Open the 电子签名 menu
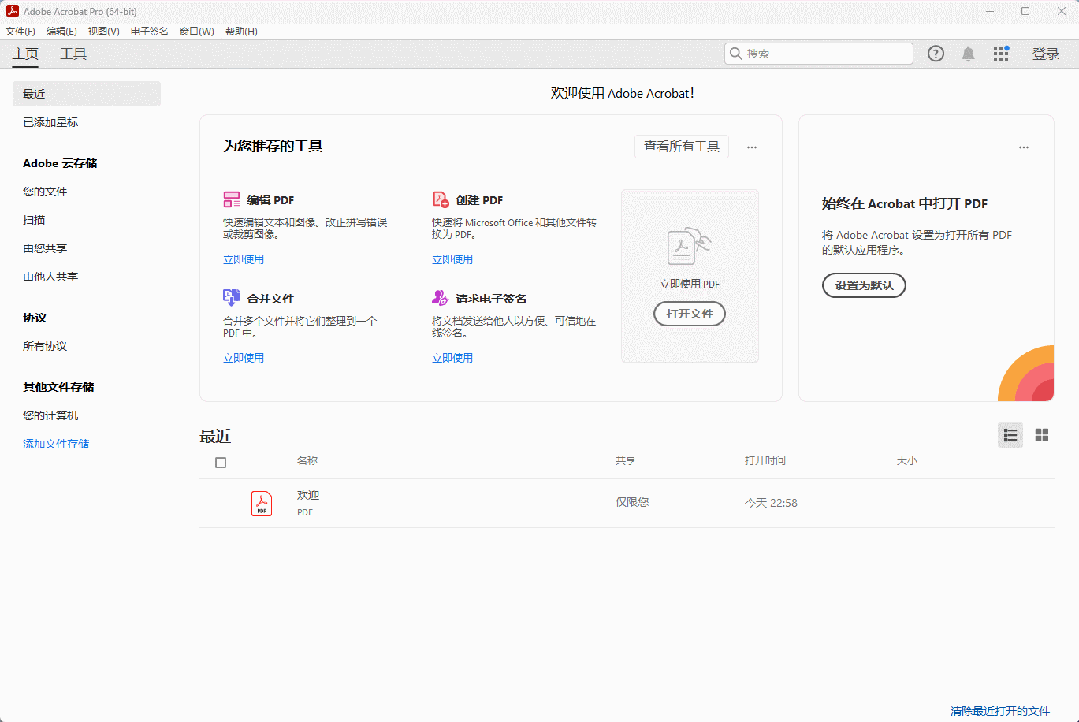This screenshot has height=722, width=1079. 149,31
